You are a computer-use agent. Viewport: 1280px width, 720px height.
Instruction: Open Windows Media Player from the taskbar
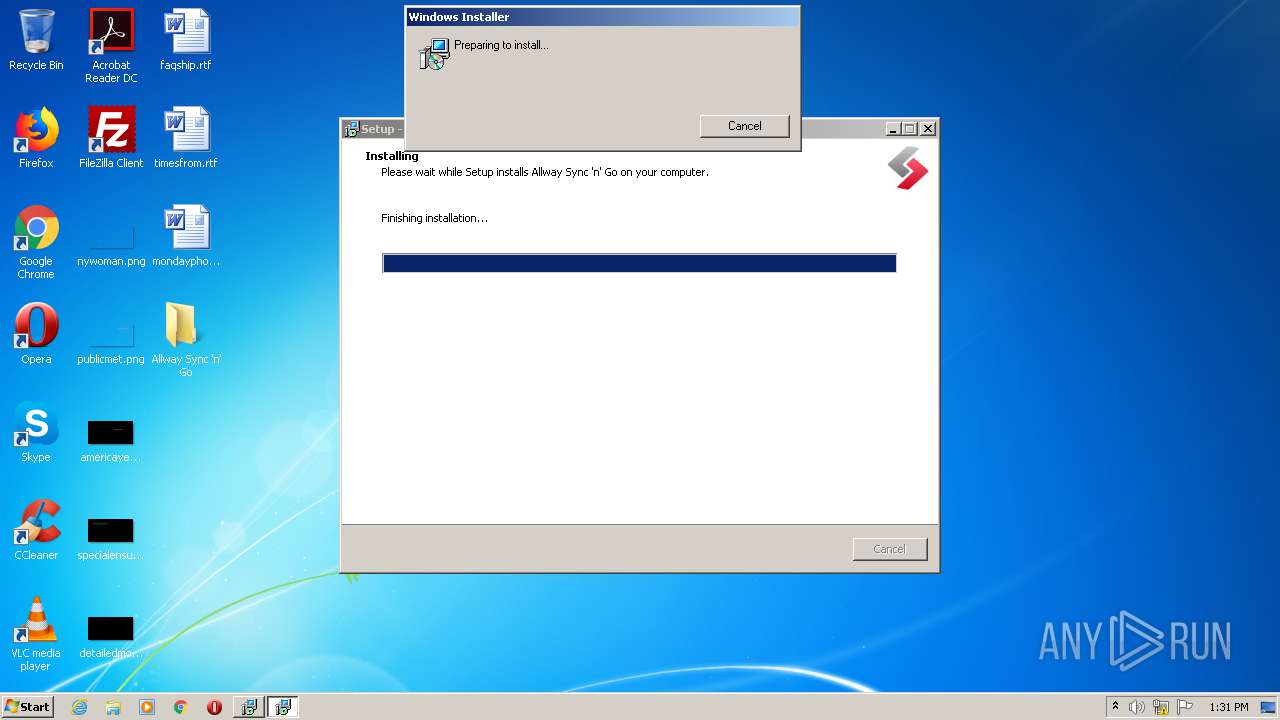coord(147,707)
